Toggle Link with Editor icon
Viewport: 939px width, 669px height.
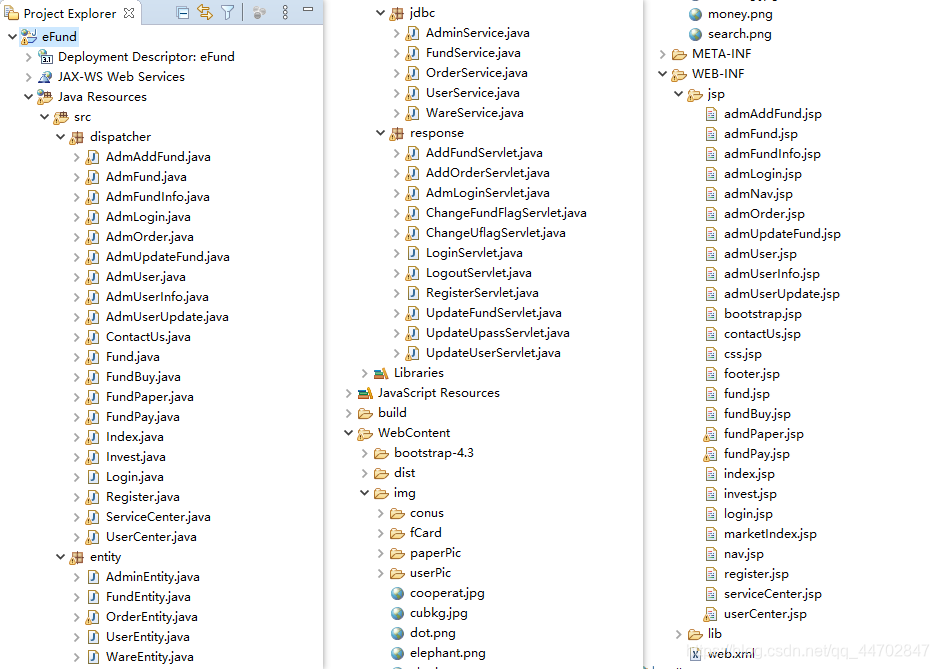(205, 12)
